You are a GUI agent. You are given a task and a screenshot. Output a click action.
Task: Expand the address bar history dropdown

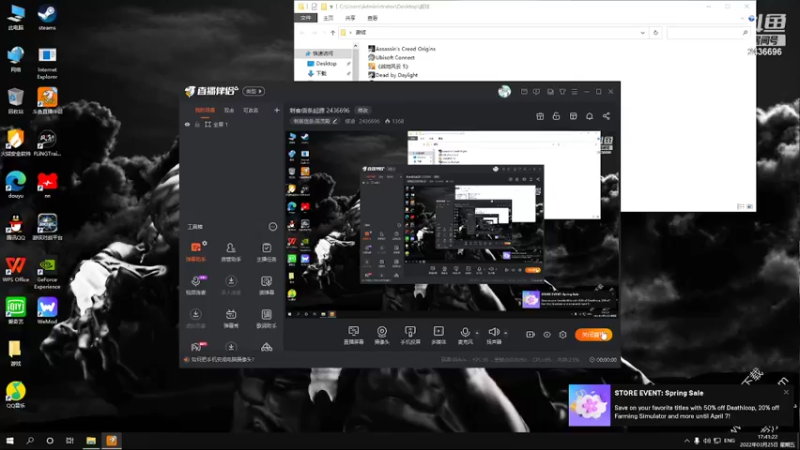(642, 33)
